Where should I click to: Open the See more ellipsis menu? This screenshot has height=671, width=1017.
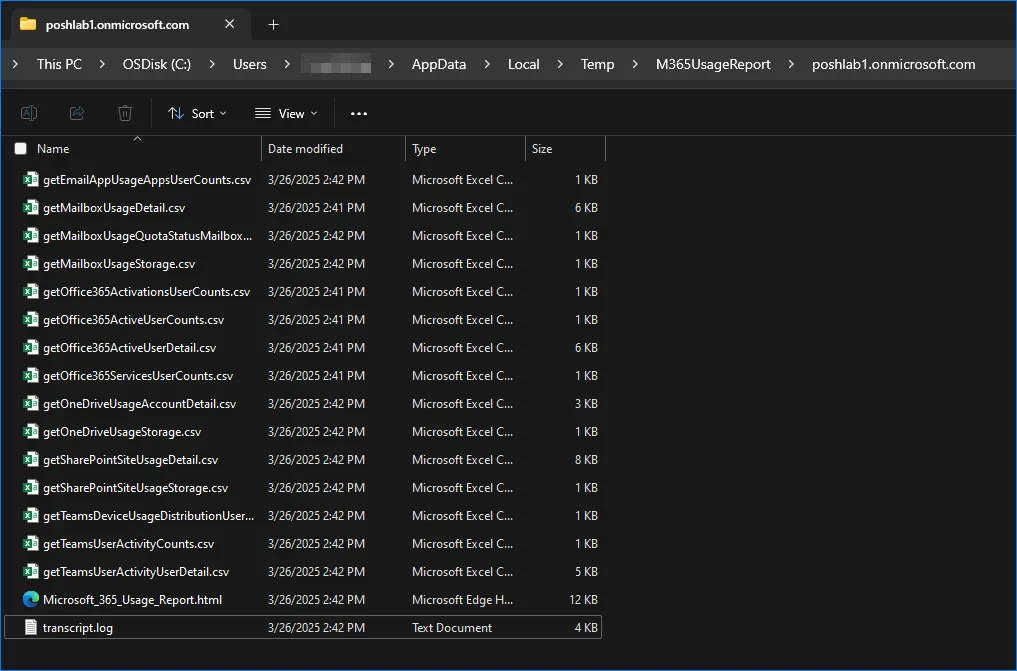(359, 114)
